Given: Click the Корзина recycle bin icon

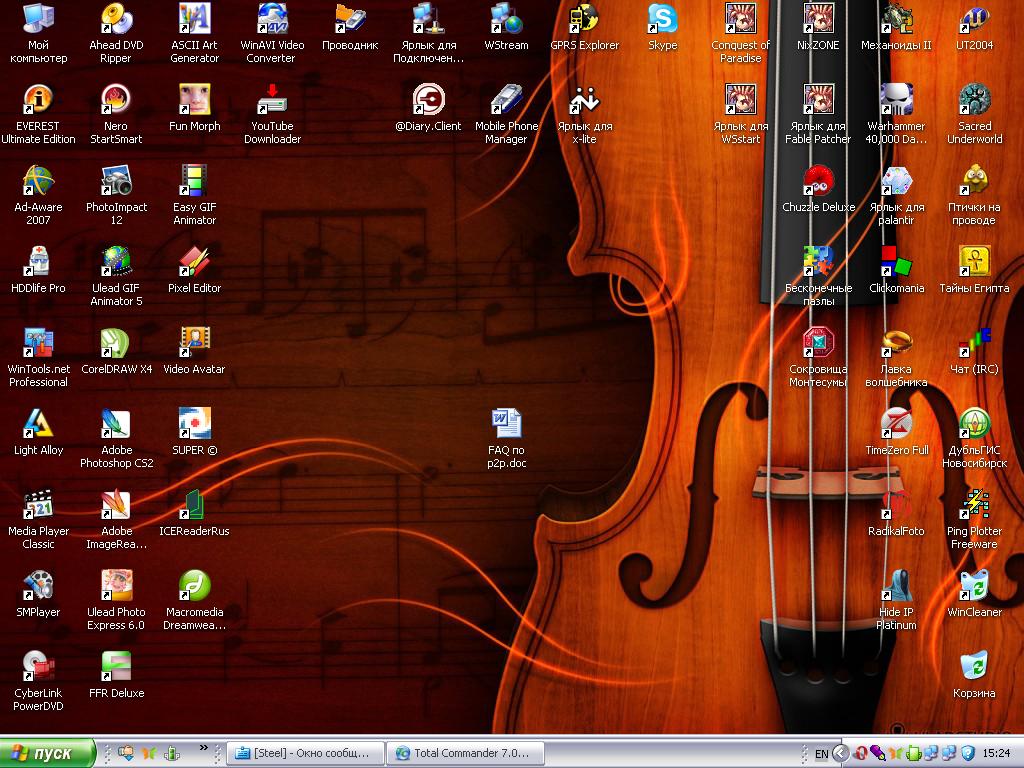Looking at the screenshot, I should tap(974, 667).
